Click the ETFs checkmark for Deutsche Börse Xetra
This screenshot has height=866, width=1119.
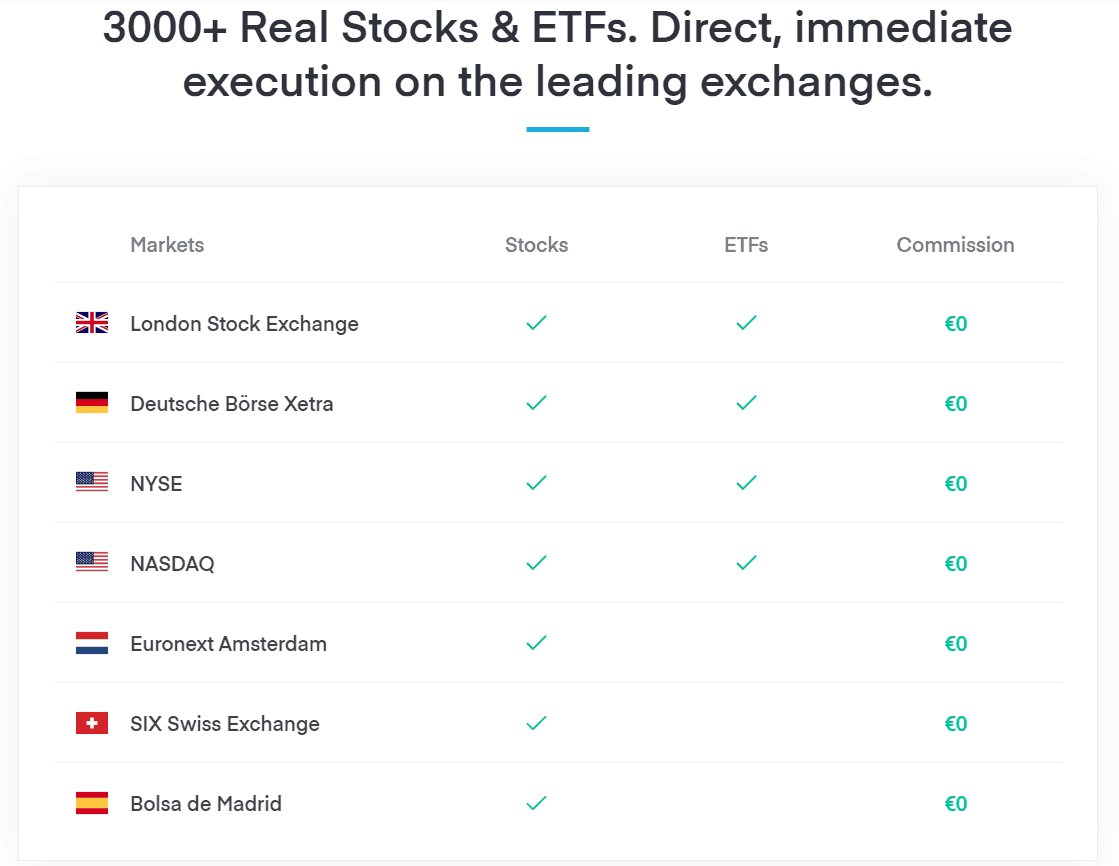(x=746, y=403)
